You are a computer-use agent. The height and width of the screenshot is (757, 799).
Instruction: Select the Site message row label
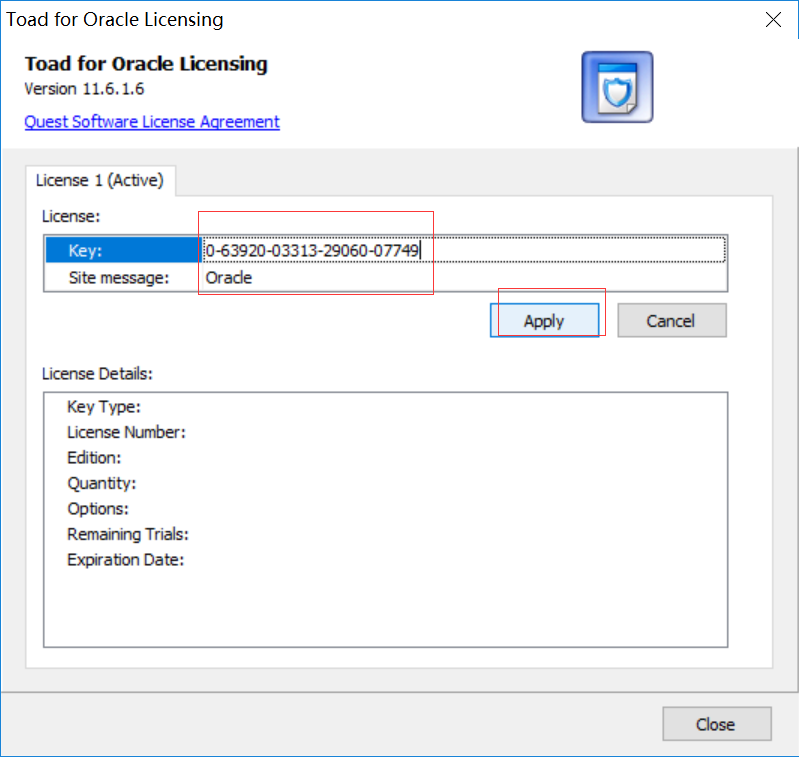[119, 278]
